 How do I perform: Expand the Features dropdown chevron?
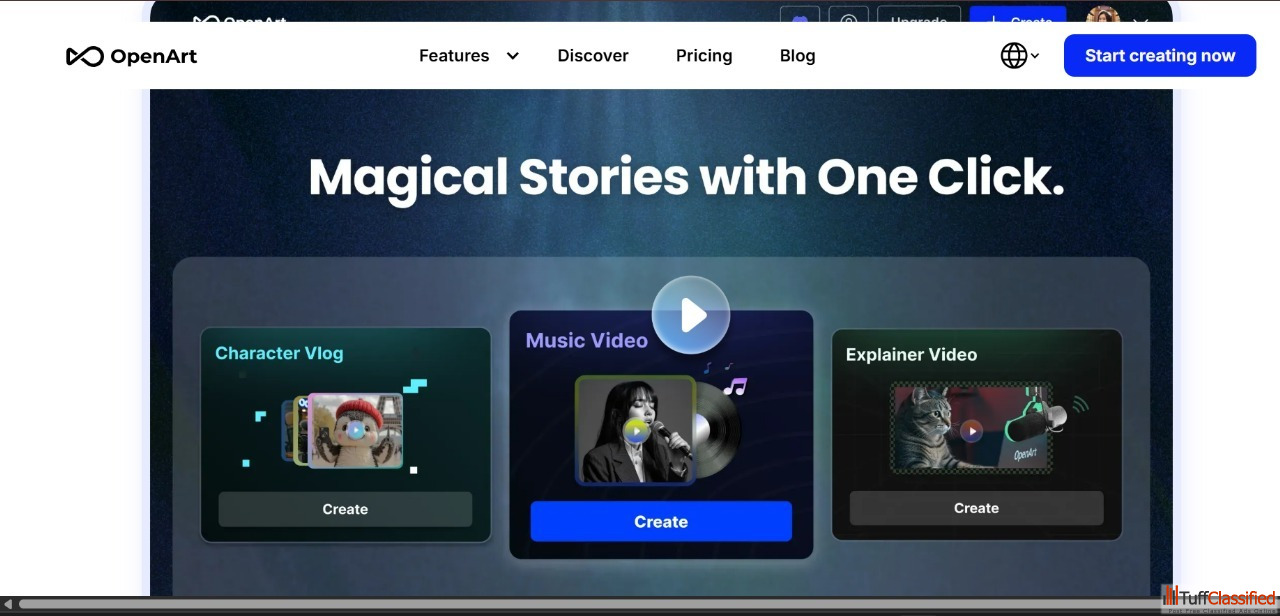tap(513, 56)
